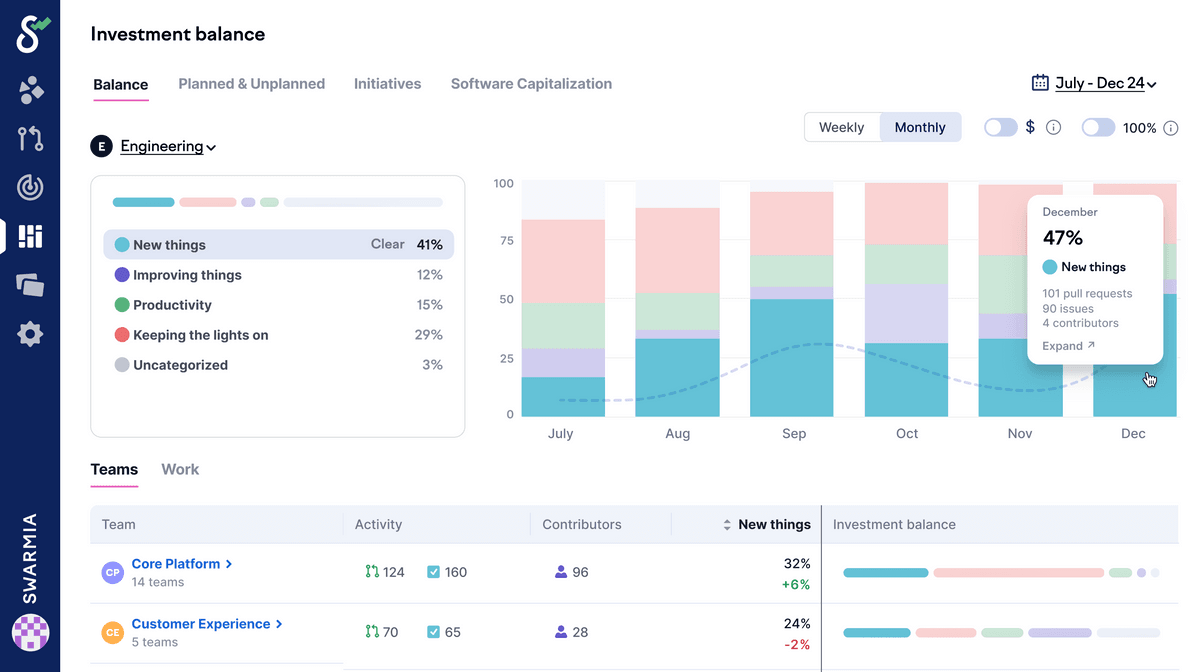Click the calendar icon beside date range

(1040, 83)
